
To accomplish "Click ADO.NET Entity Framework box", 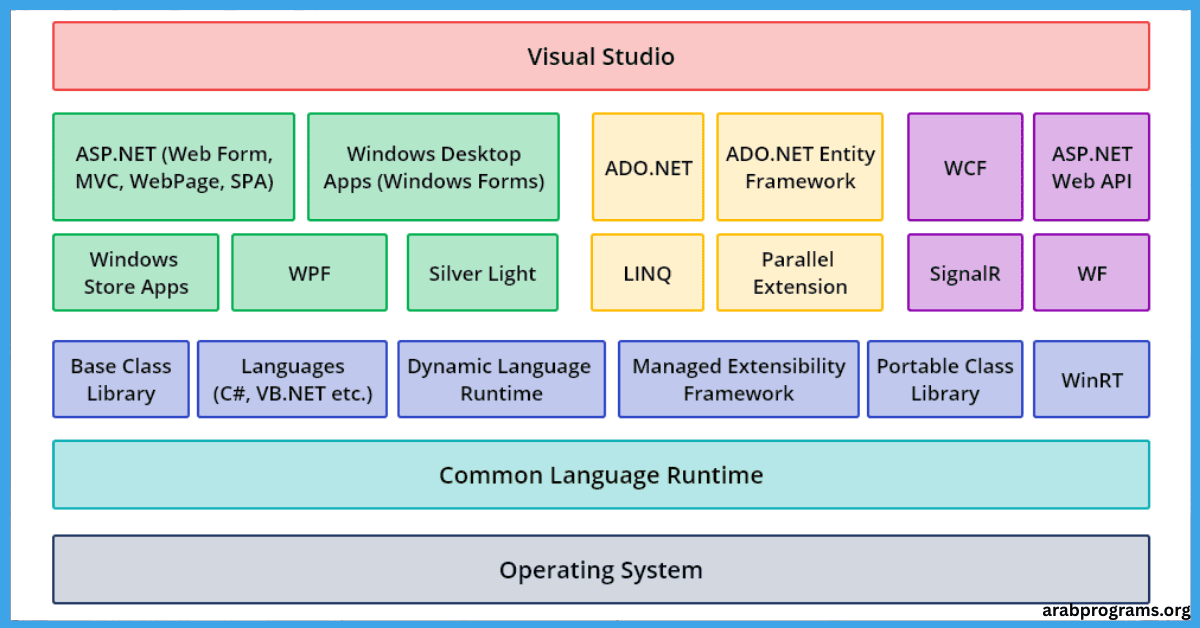I will tap(800, 167).
